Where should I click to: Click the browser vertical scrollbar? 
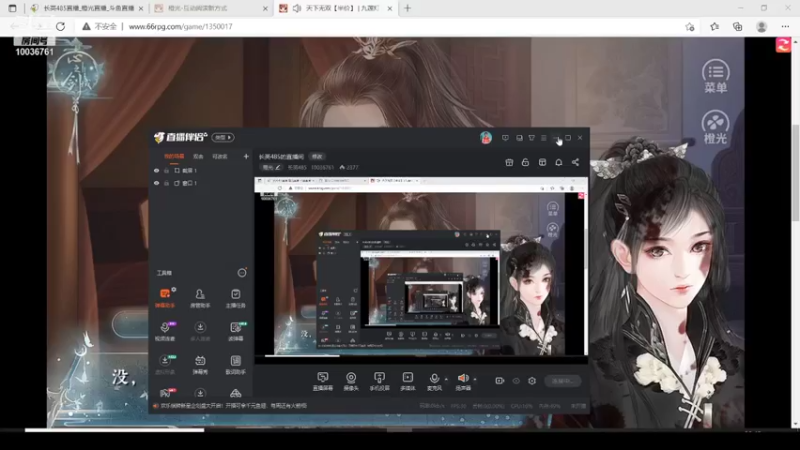tap(795, 172)
